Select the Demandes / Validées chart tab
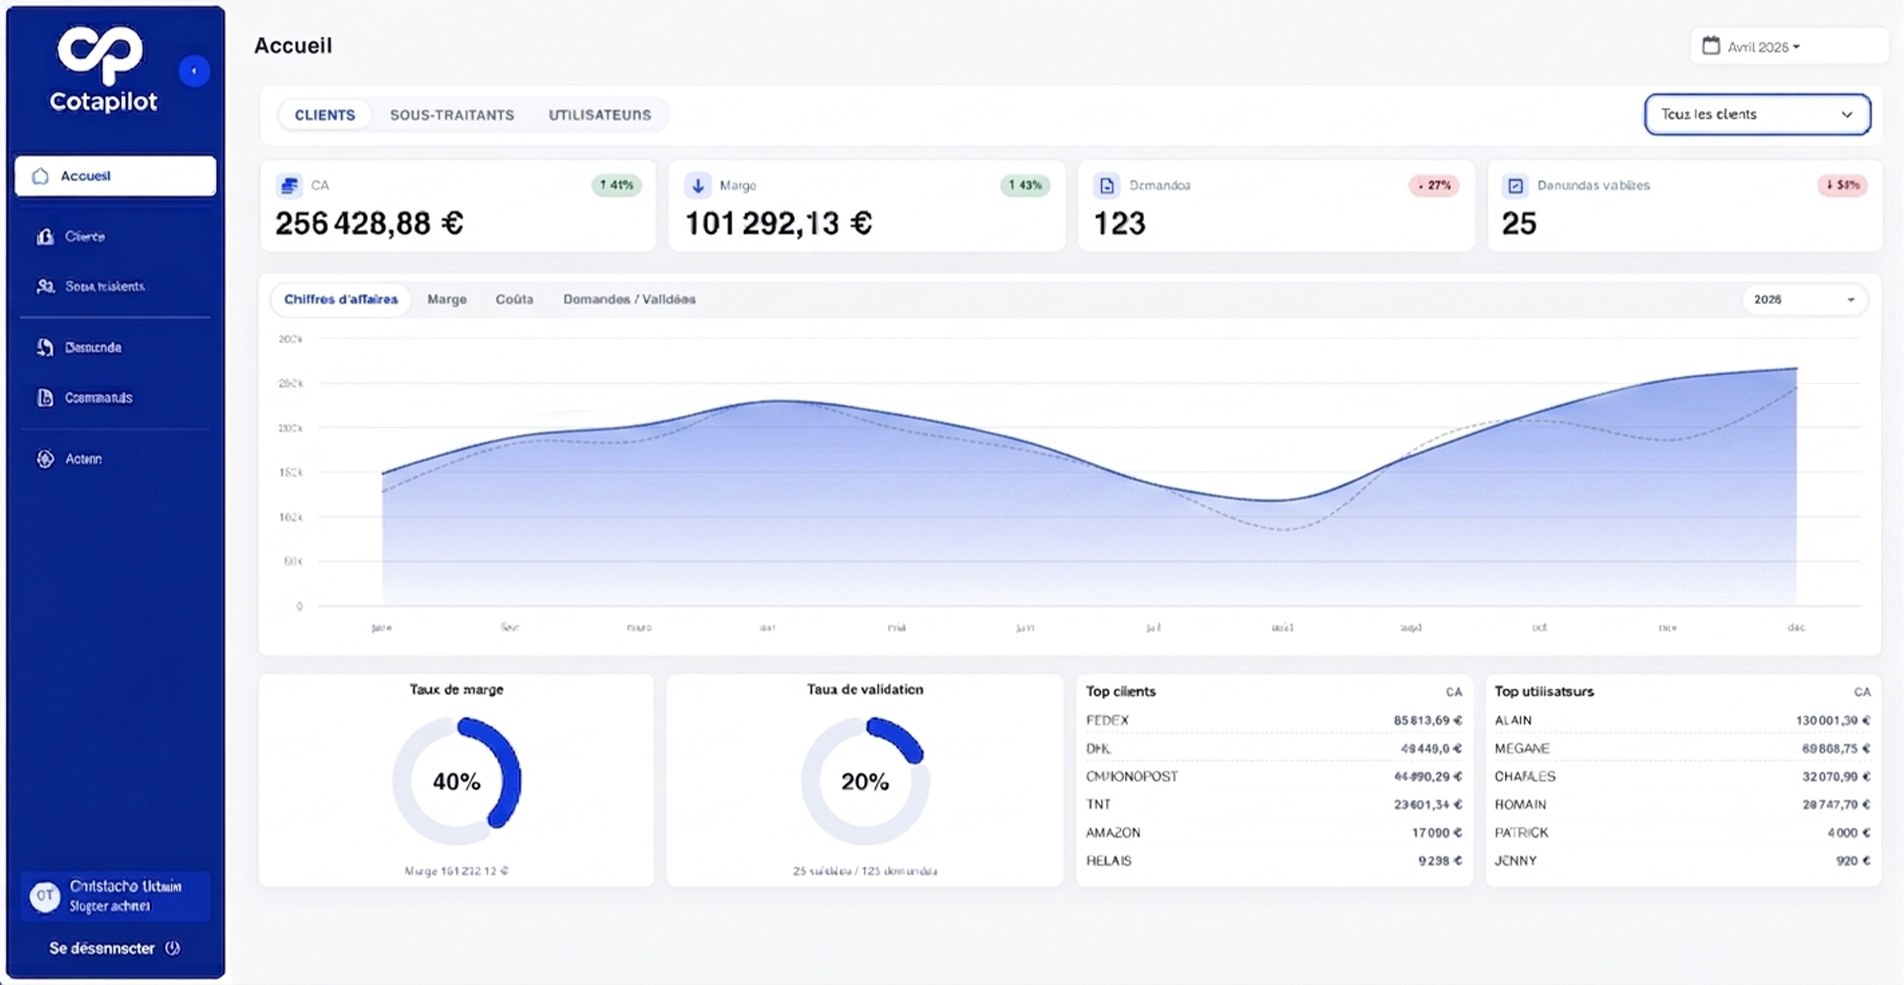This screenshot has width=1904, height=985. point(629,299)
